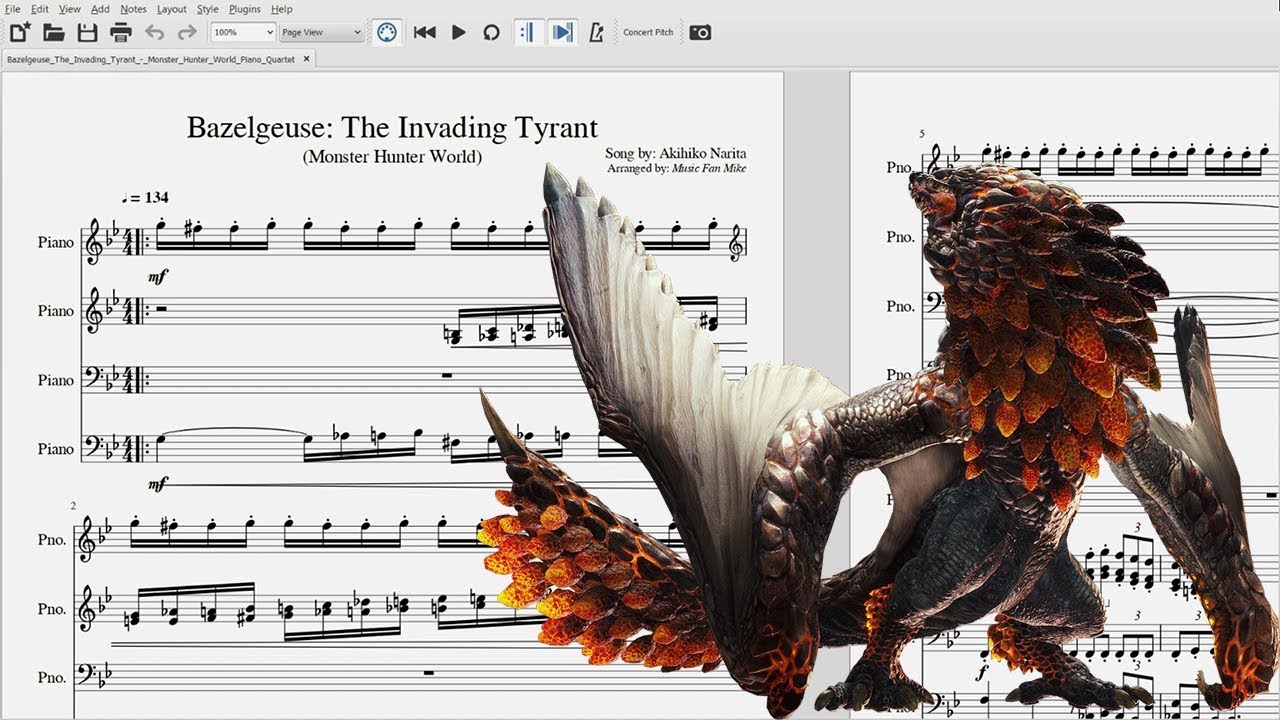Print the score using the printer icon
The height and width of the screenshot is (720, 1280).
click(121, 32)
